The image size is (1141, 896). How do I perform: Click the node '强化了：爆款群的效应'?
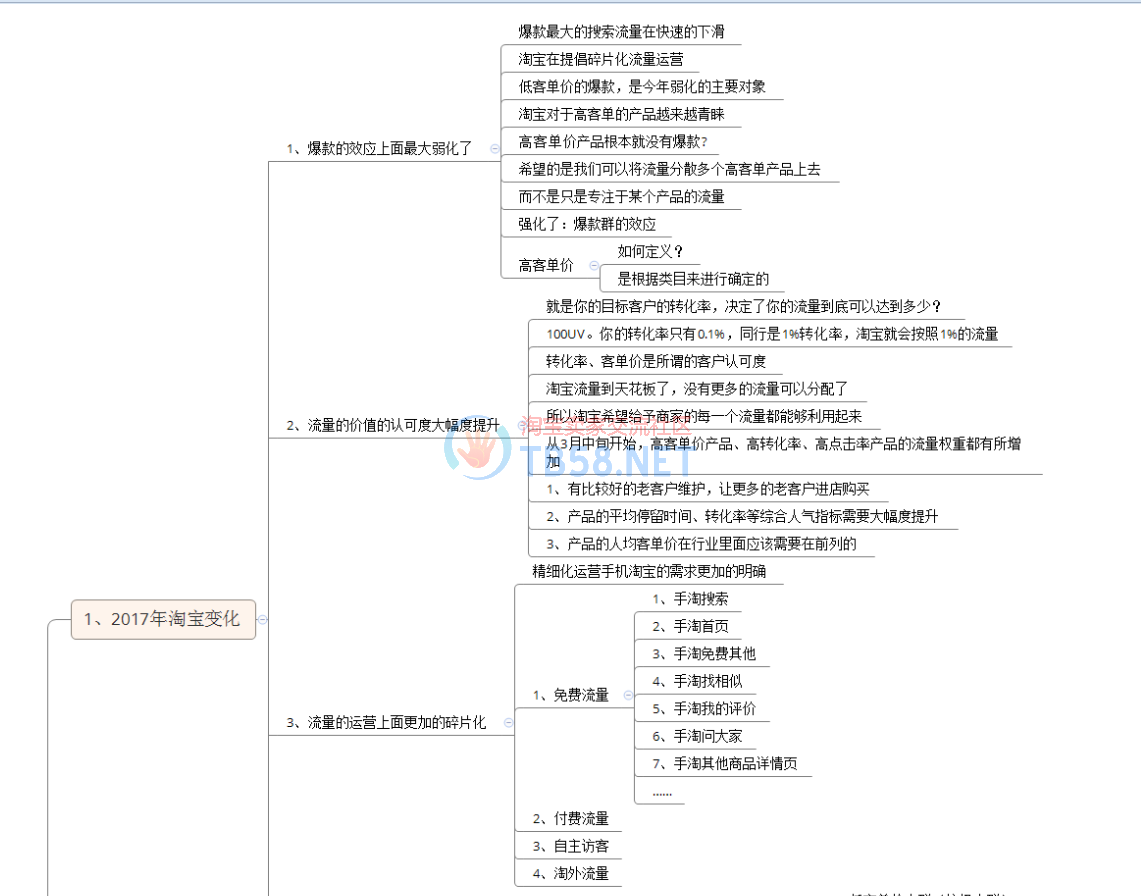pyautogui.click(x=587, y=224)
